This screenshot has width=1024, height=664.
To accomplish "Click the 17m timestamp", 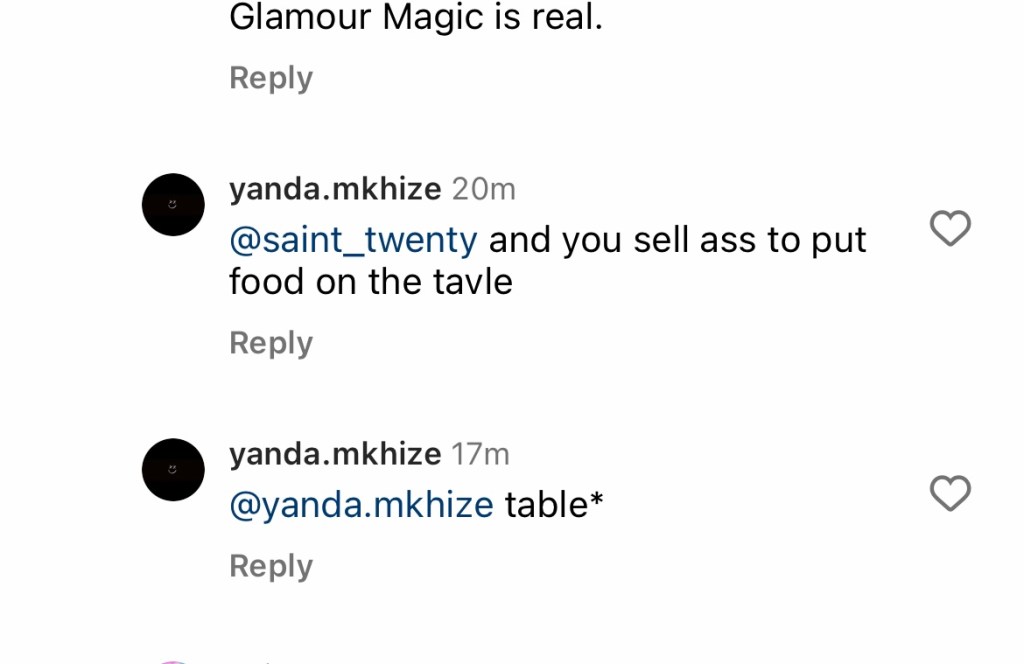I will tap(480, 454).
